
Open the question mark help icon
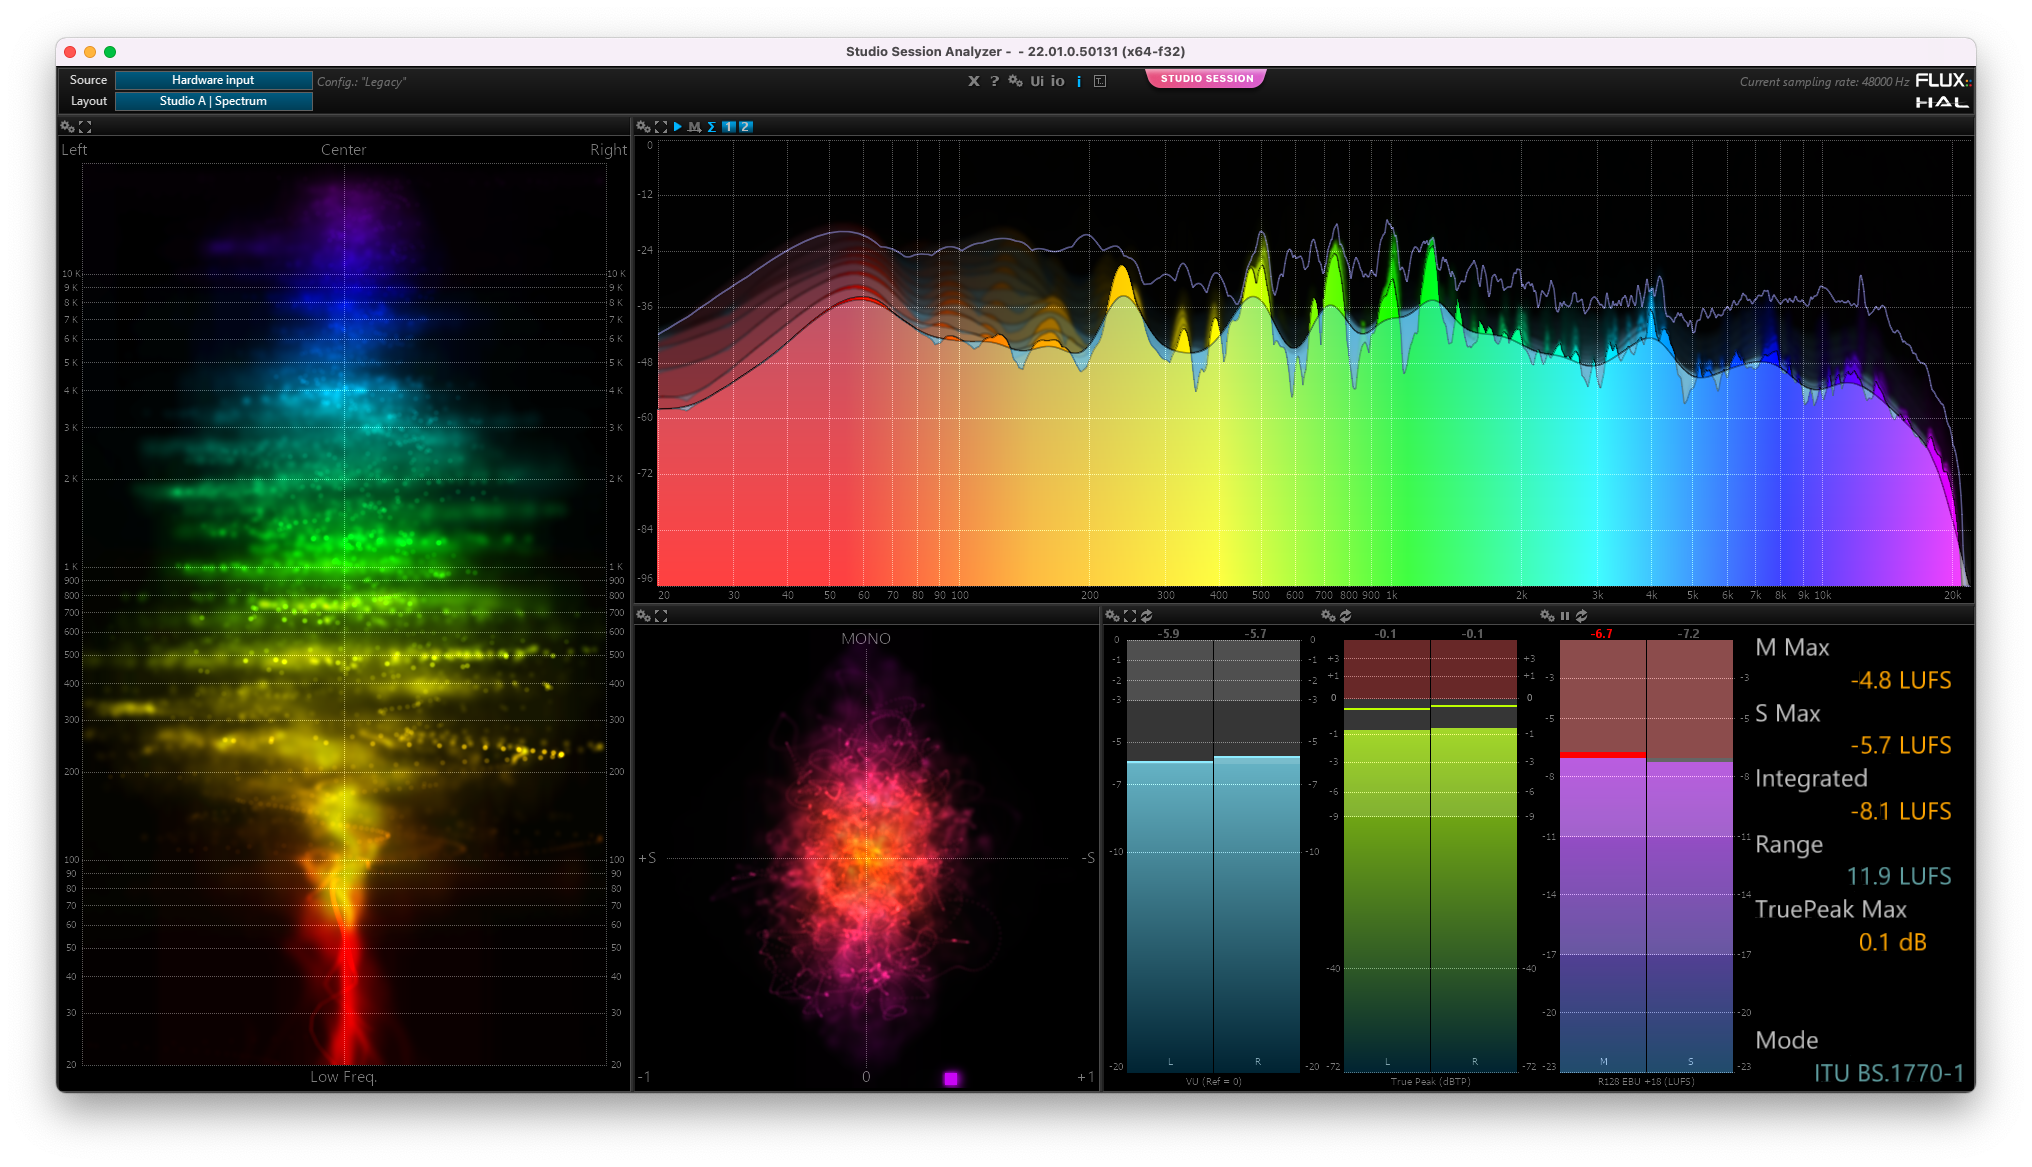994,81
